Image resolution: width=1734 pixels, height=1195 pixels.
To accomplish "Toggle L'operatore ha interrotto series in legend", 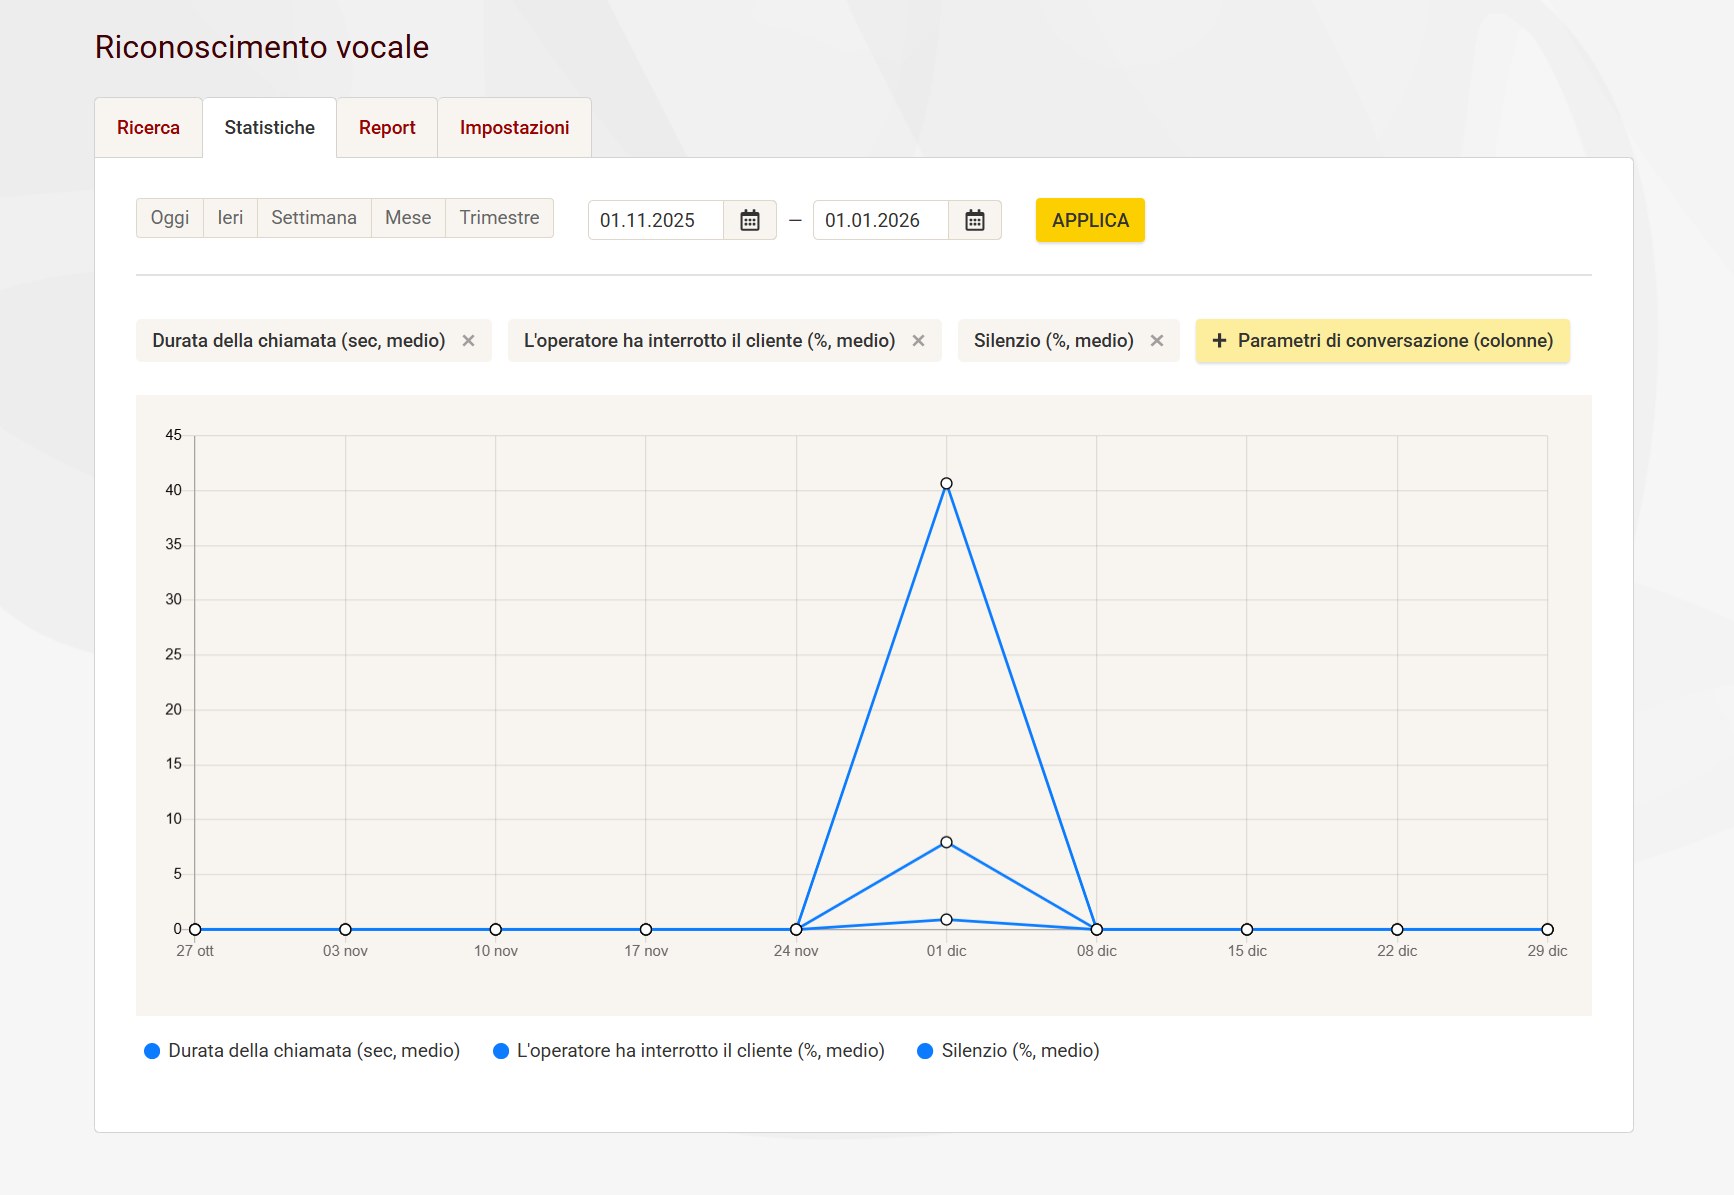I will (x=689, y=1051).
